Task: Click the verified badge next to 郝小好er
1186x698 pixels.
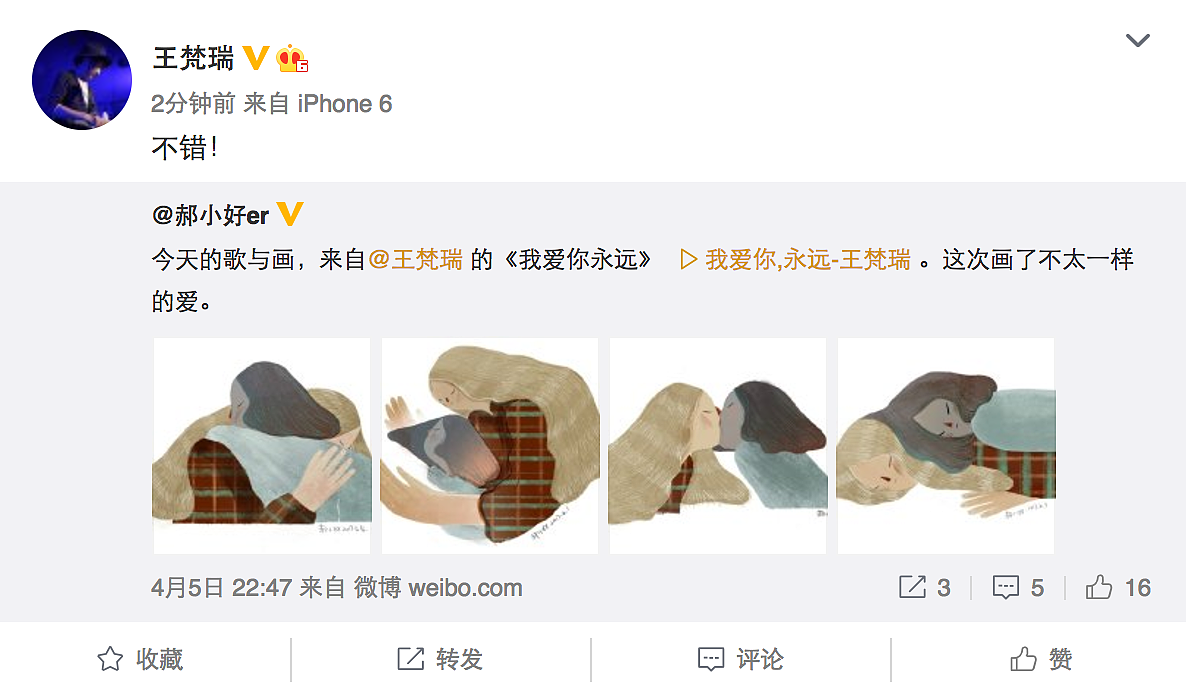Action: click(x=290, y=214)
